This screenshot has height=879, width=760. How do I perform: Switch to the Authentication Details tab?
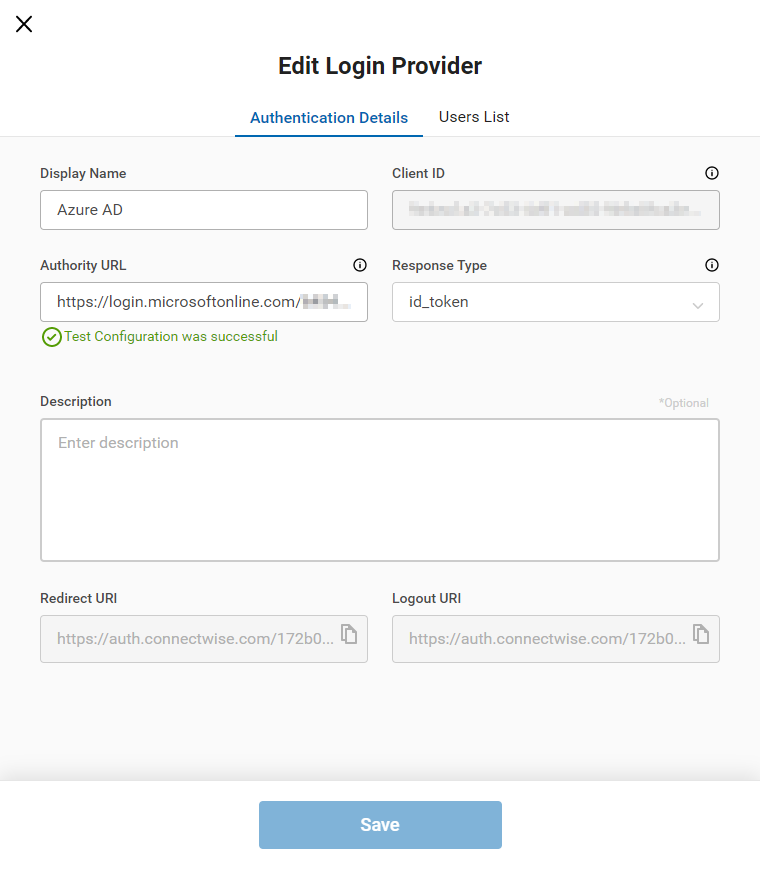pos(329,118)
